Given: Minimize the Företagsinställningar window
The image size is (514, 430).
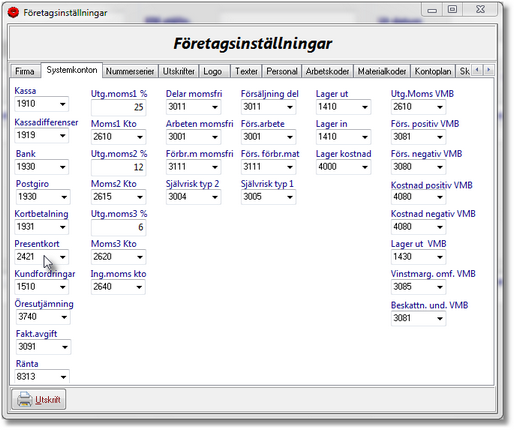Looking at the screenshot, I should click(x=432, y=10).
